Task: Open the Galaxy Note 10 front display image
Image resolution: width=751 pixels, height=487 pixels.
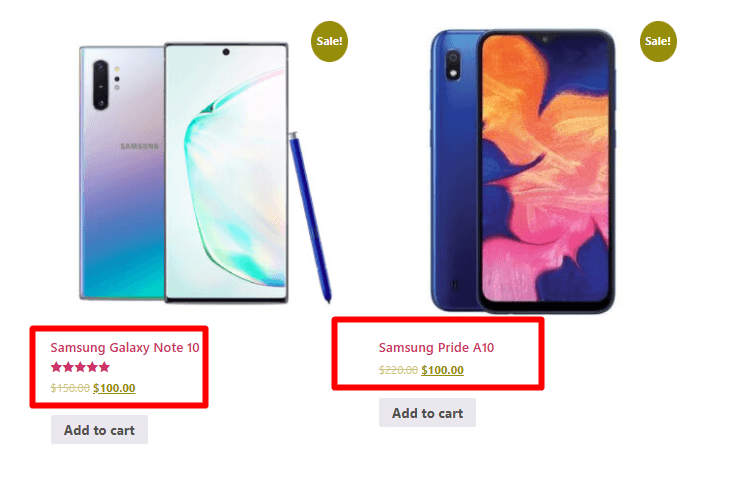Action: [226, 172]
